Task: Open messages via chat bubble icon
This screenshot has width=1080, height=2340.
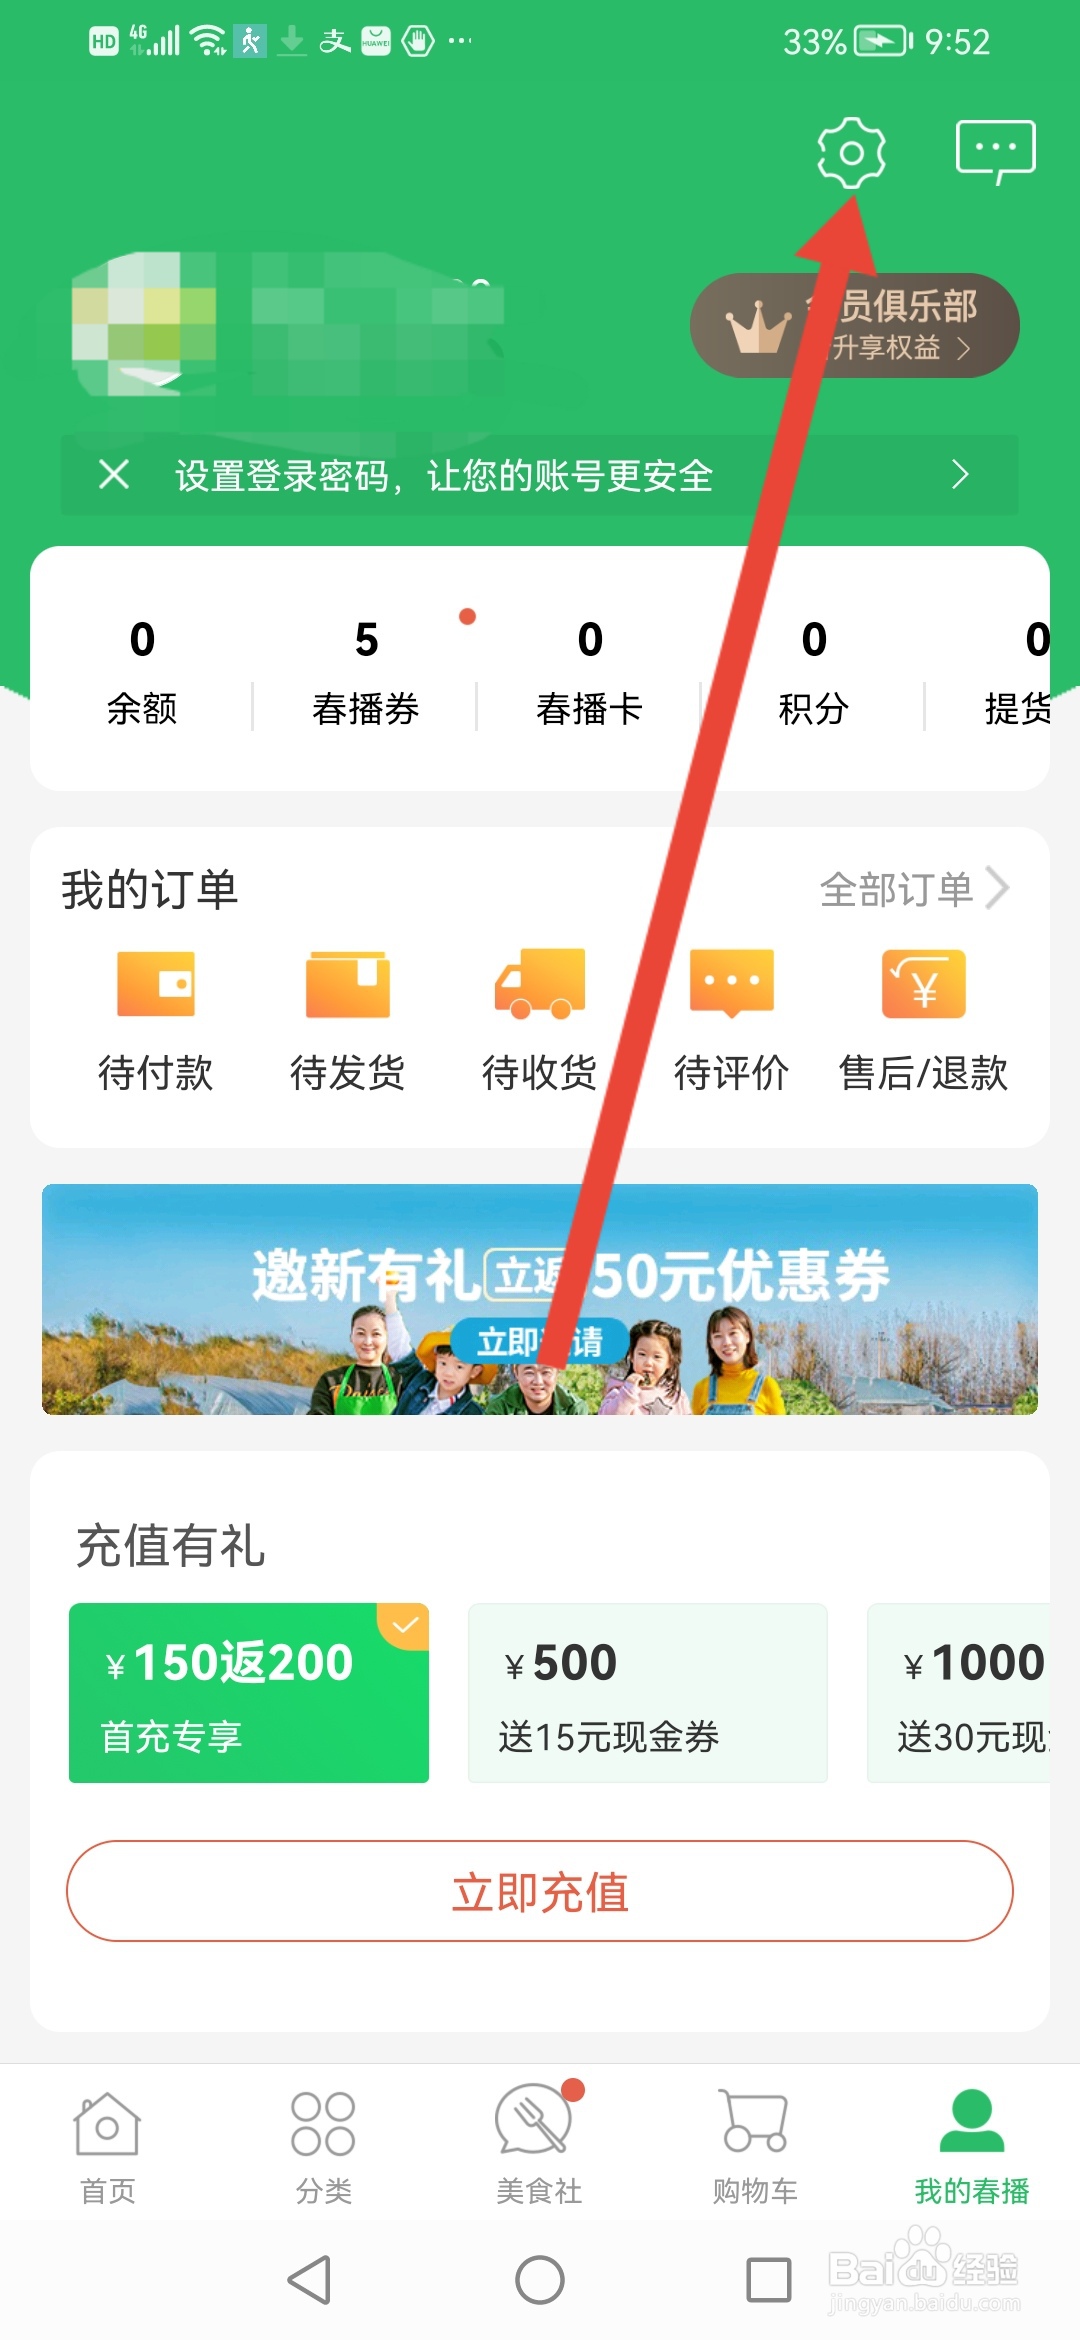Action: (x=995, y=152)
